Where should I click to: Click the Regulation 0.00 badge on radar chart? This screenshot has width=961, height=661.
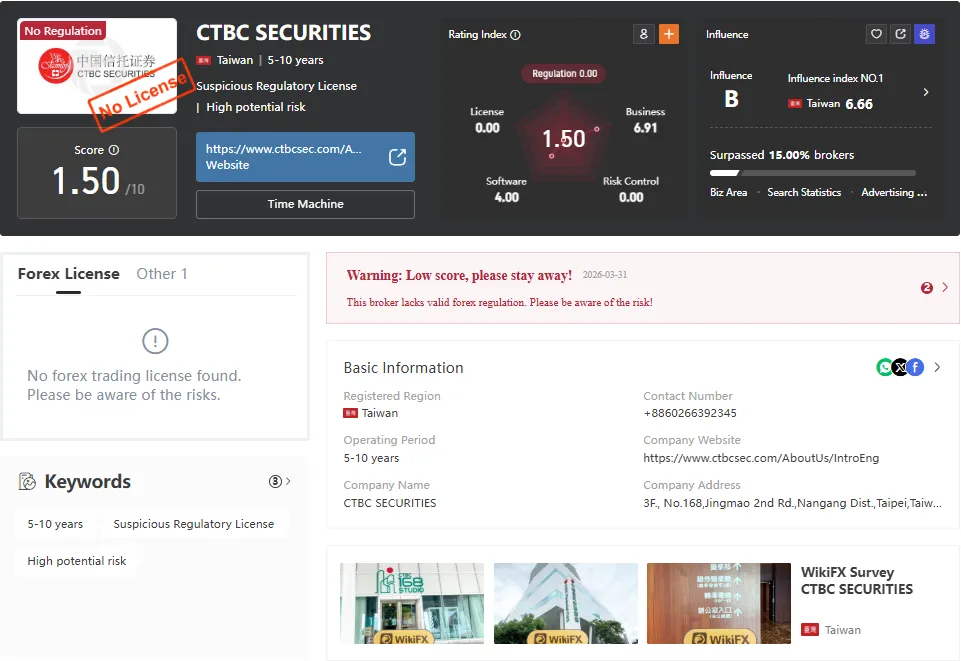(x=564, y=74)
